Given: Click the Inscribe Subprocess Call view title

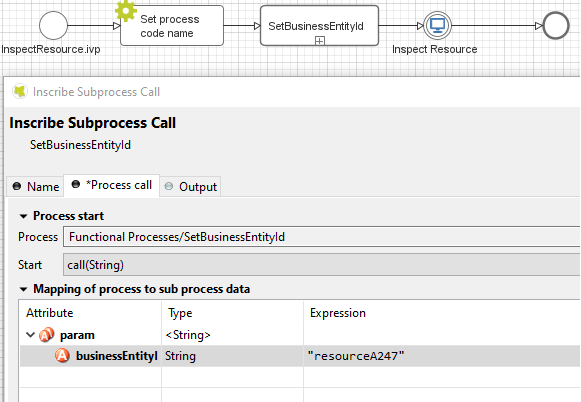Looking at the screenshot, I should (x=96, y=92).
